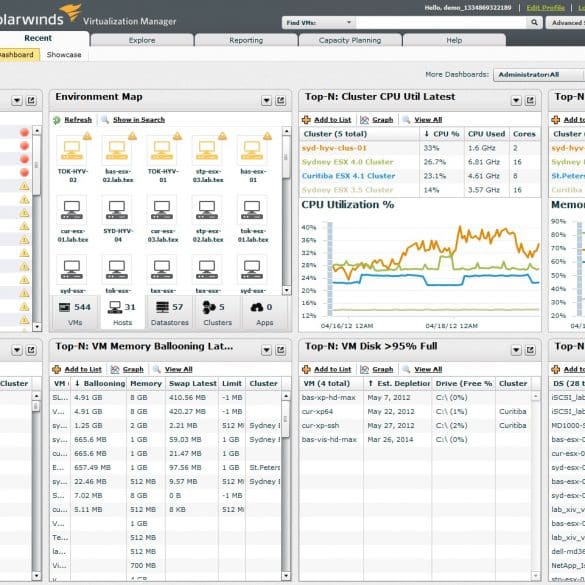Click the search magnifier button
The width and height of the screenshot is (585, 585).
coord(534,23)
